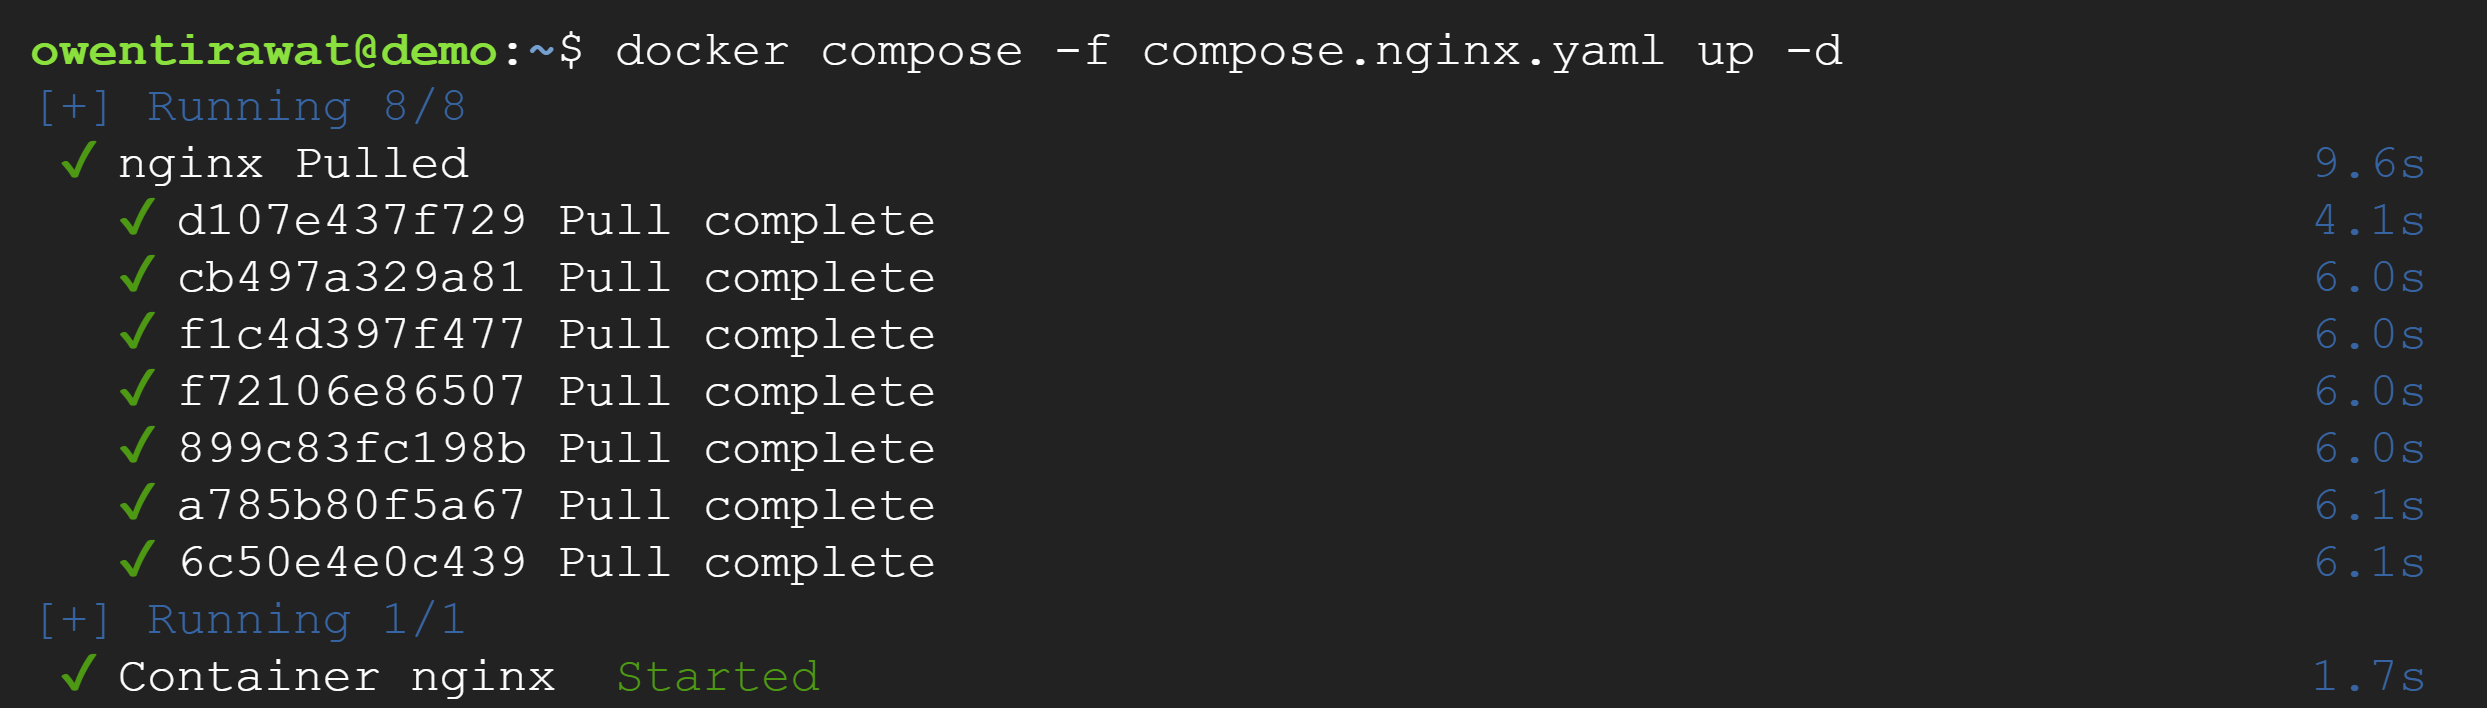Click the owentirawat@demo prompt text
The image size is (2487, 708).
(264, 51)
